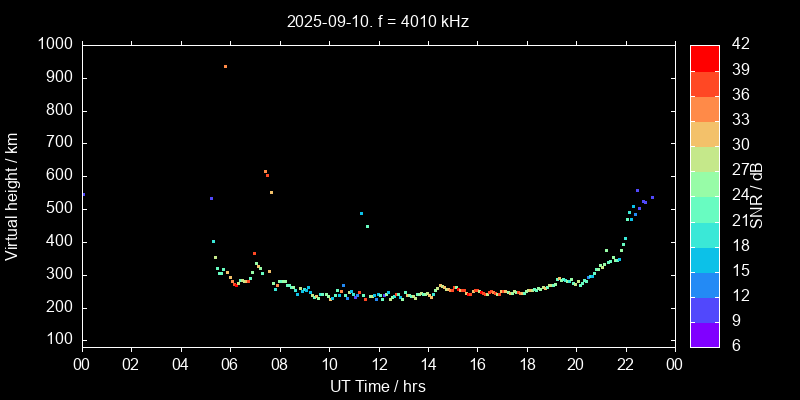Click the red 39–42 dB colorbar segment
800x400 pixels.
pos(704,57)
